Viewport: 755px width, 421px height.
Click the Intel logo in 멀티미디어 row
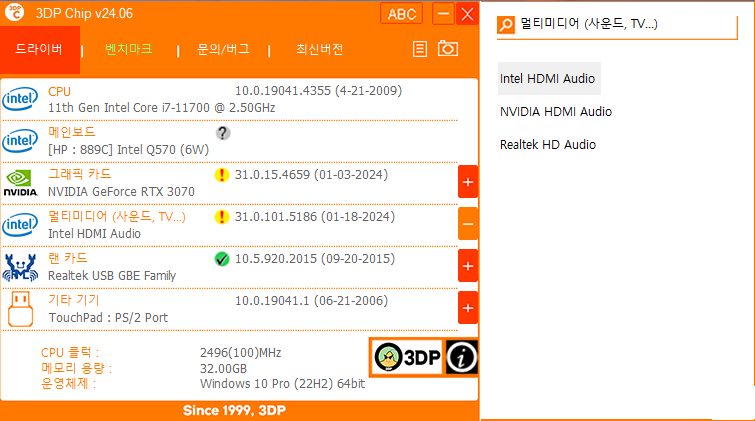point(20,224)
